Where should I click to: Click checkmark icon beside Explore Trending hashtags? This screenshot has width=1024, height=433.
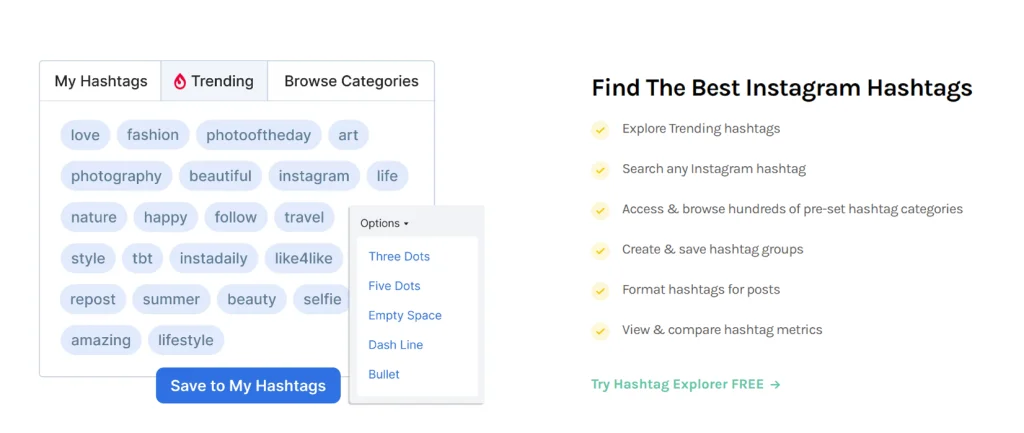[x=600, y=130]
